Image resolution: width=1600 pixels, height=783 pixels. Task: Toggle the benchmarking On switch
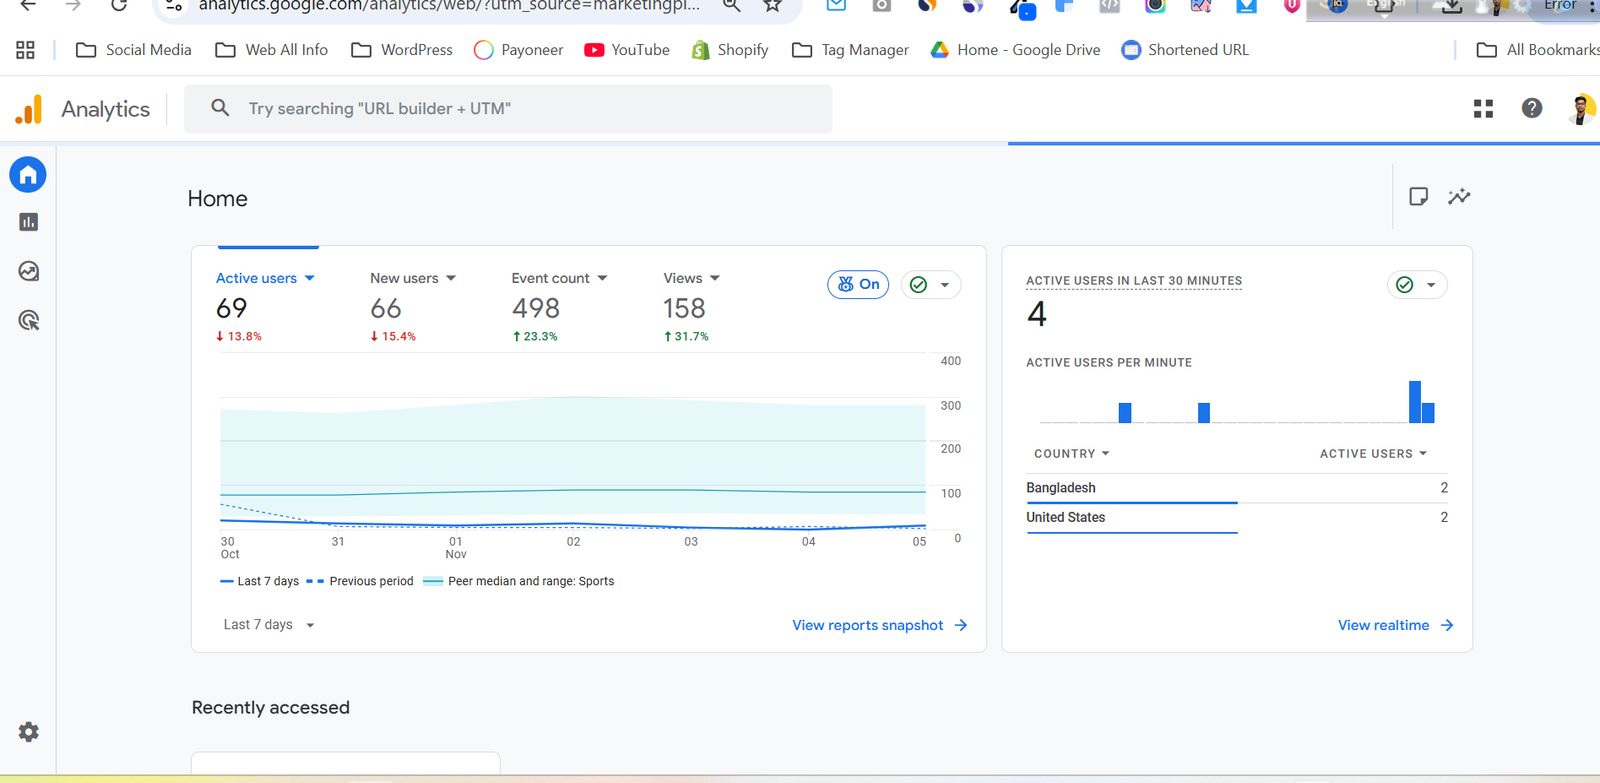pos(858,284)
